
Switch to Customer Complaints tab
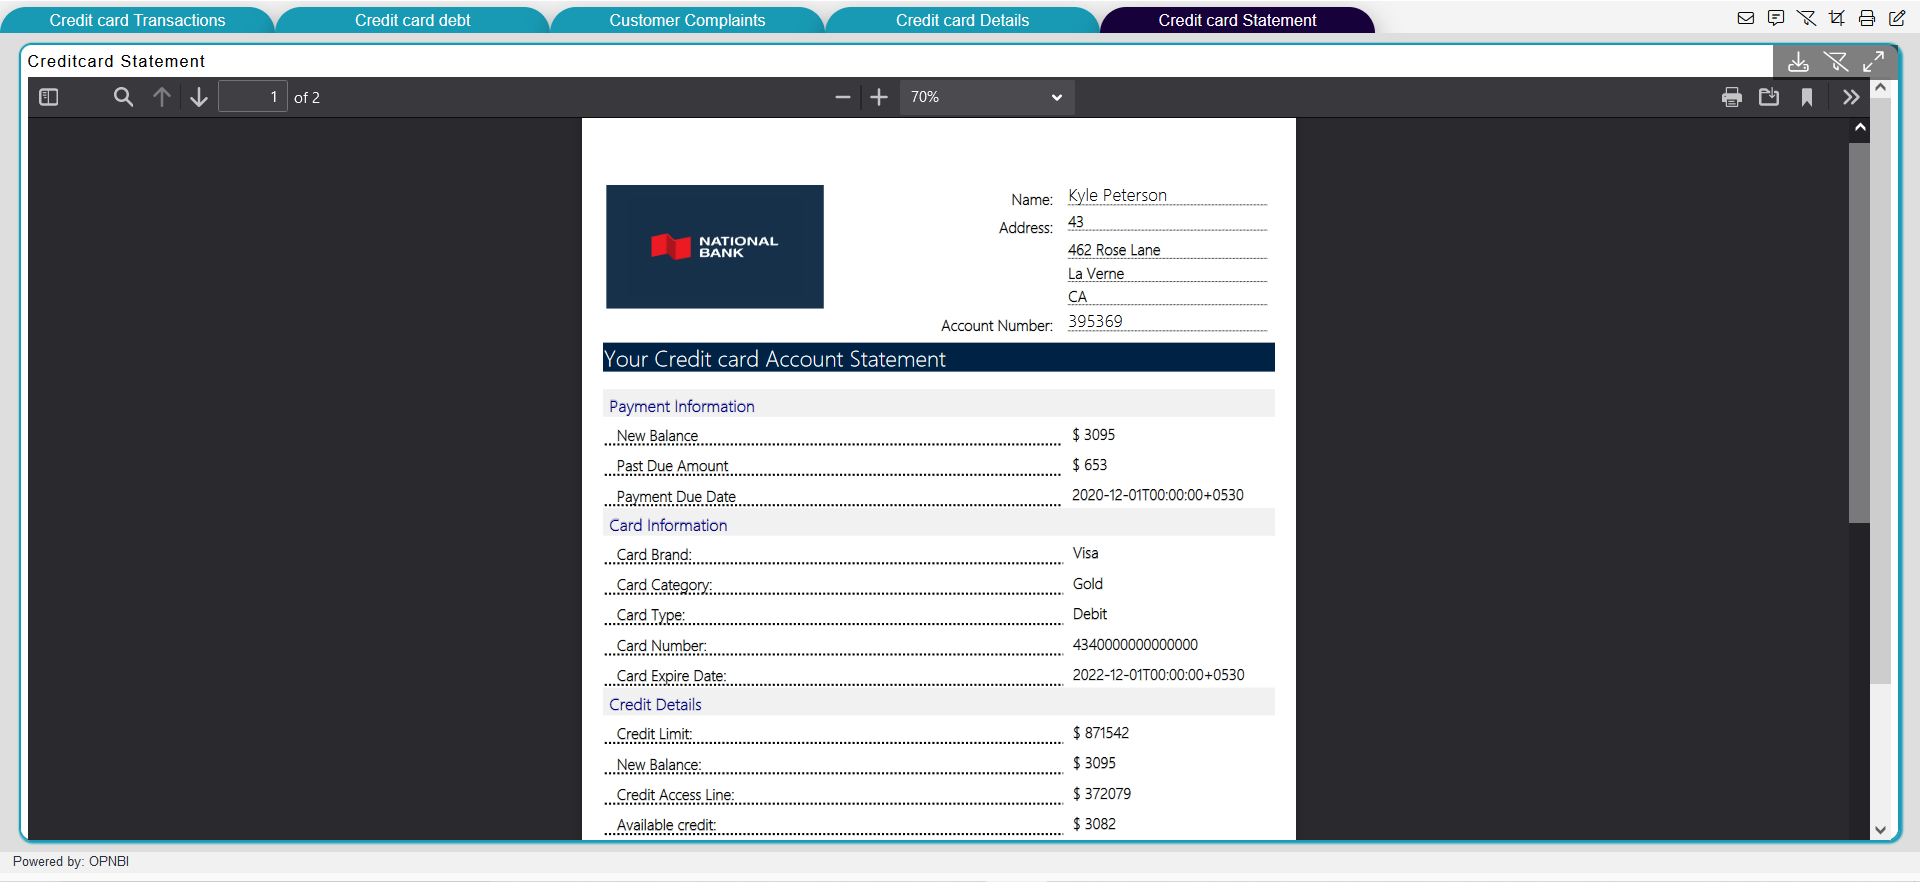tap(687, 20)
